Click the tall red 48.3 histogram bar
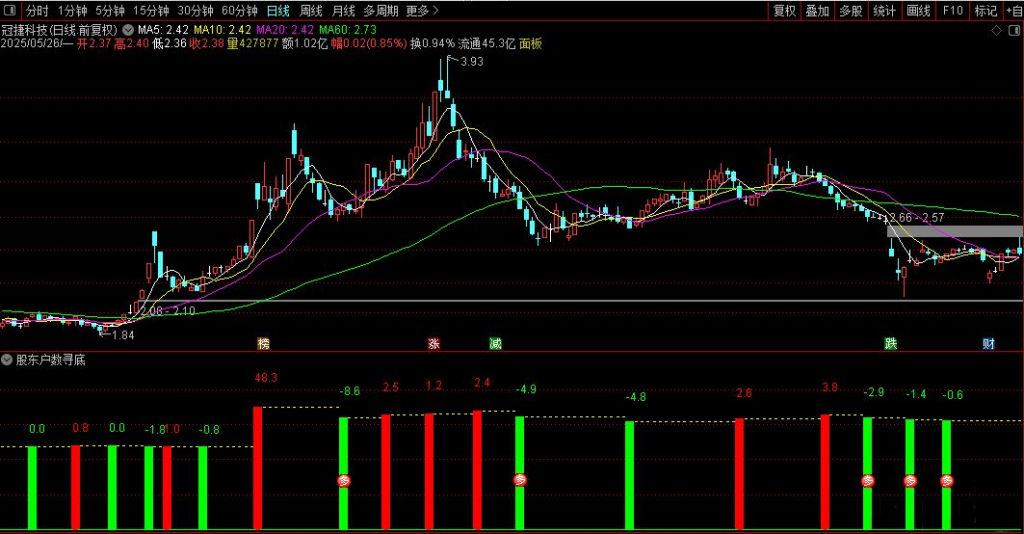 pos(257,468)
